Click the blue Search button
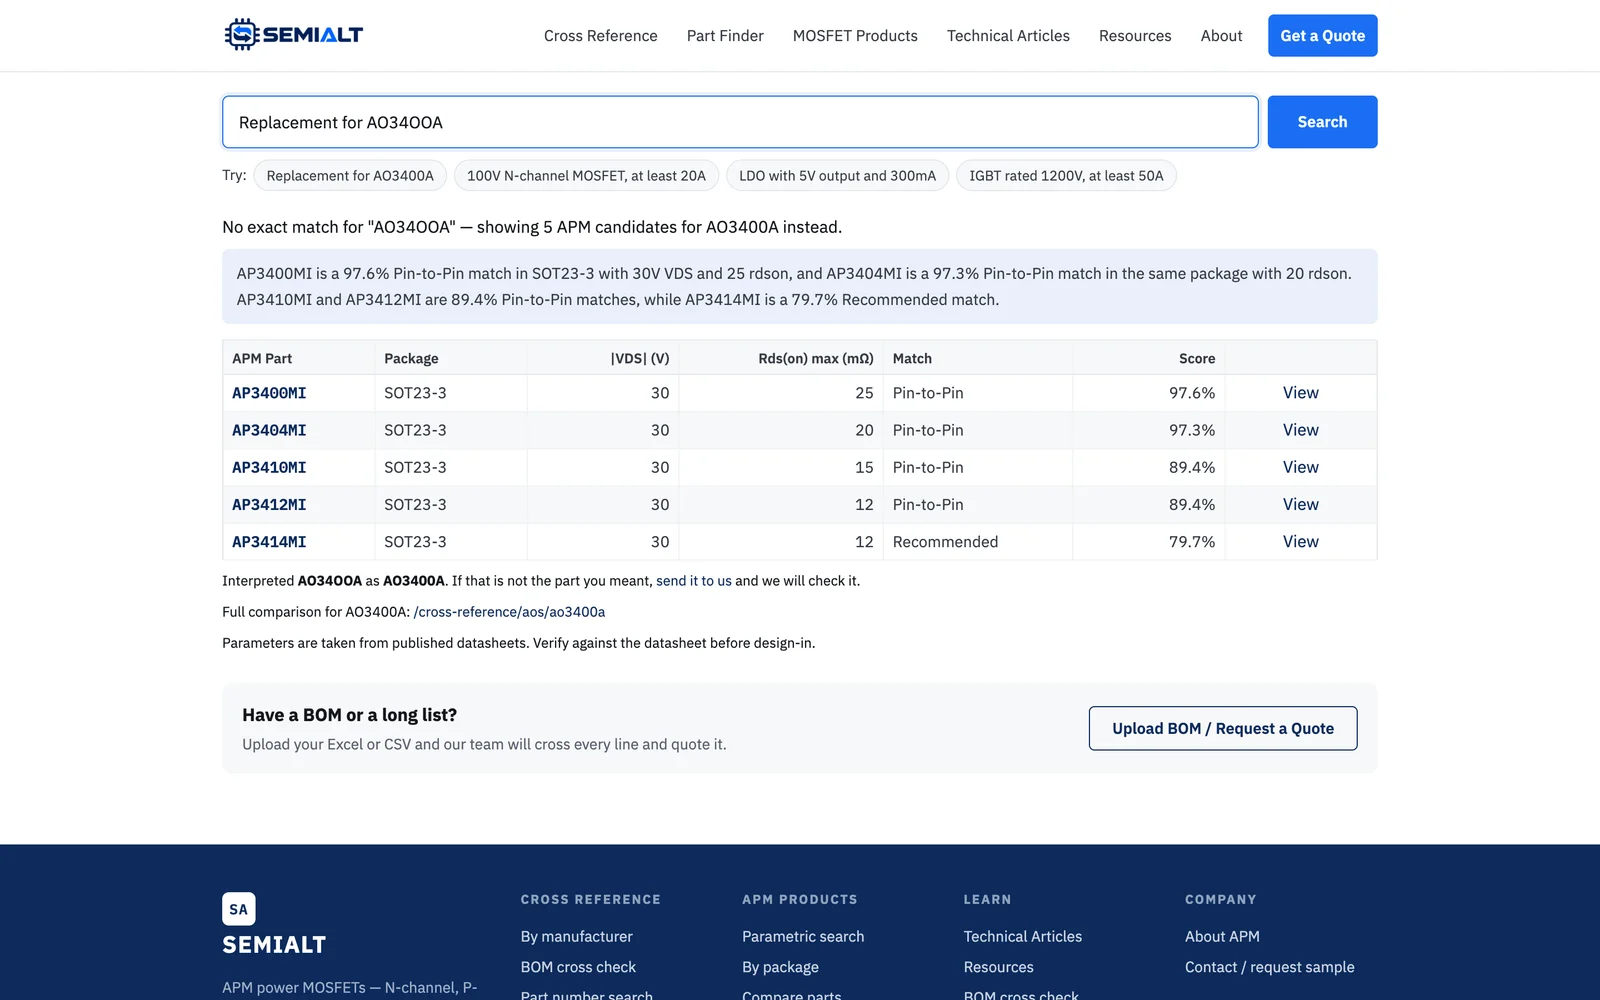The height and width of the screenshot is (1000, 1600). tap(1323, 122)
